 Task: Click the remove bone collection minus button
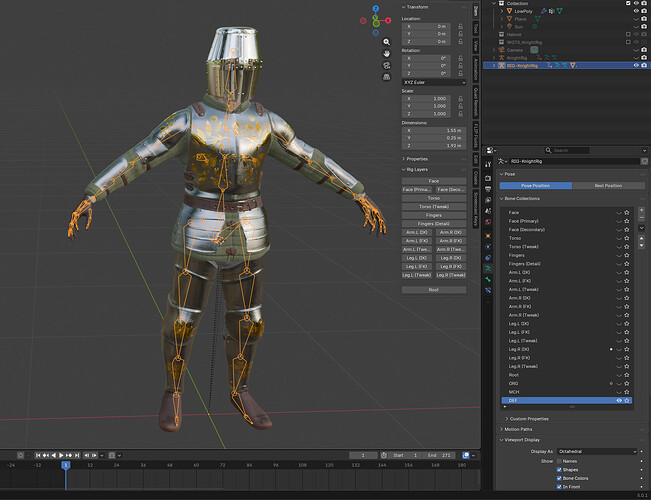click(641, 218)
